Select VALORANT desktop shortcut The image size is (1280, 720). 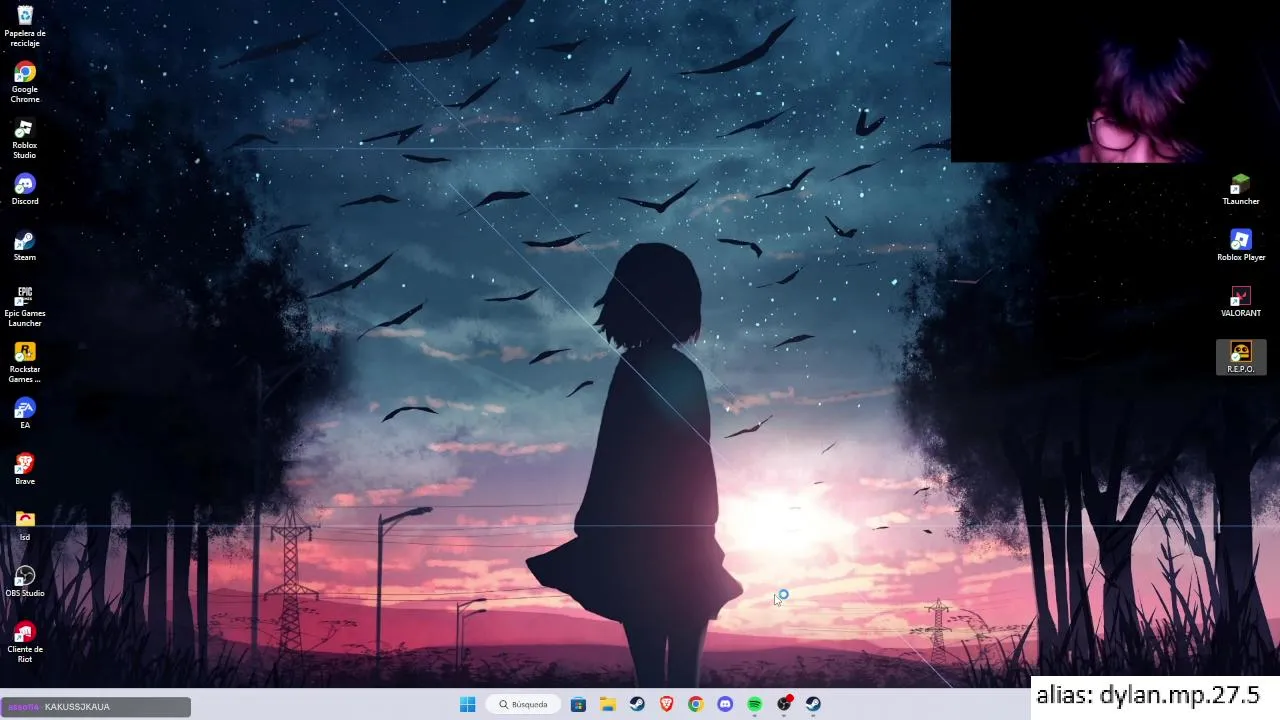[1241, 301]
